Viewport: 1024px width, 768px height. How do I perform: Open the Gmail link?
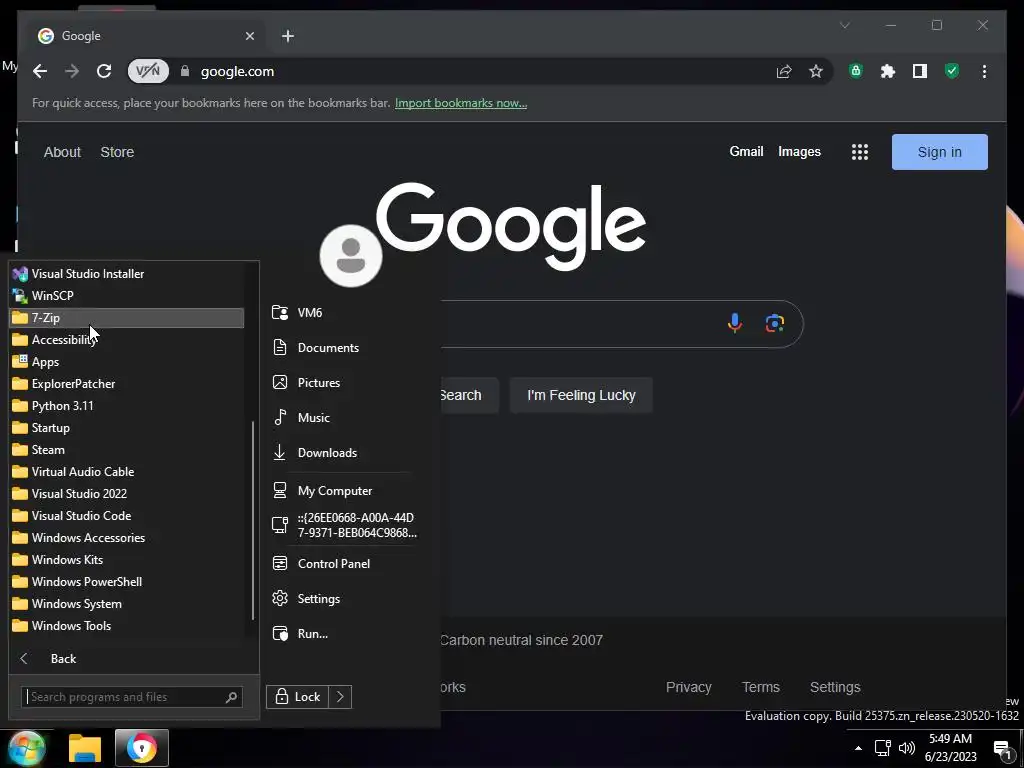746,152
